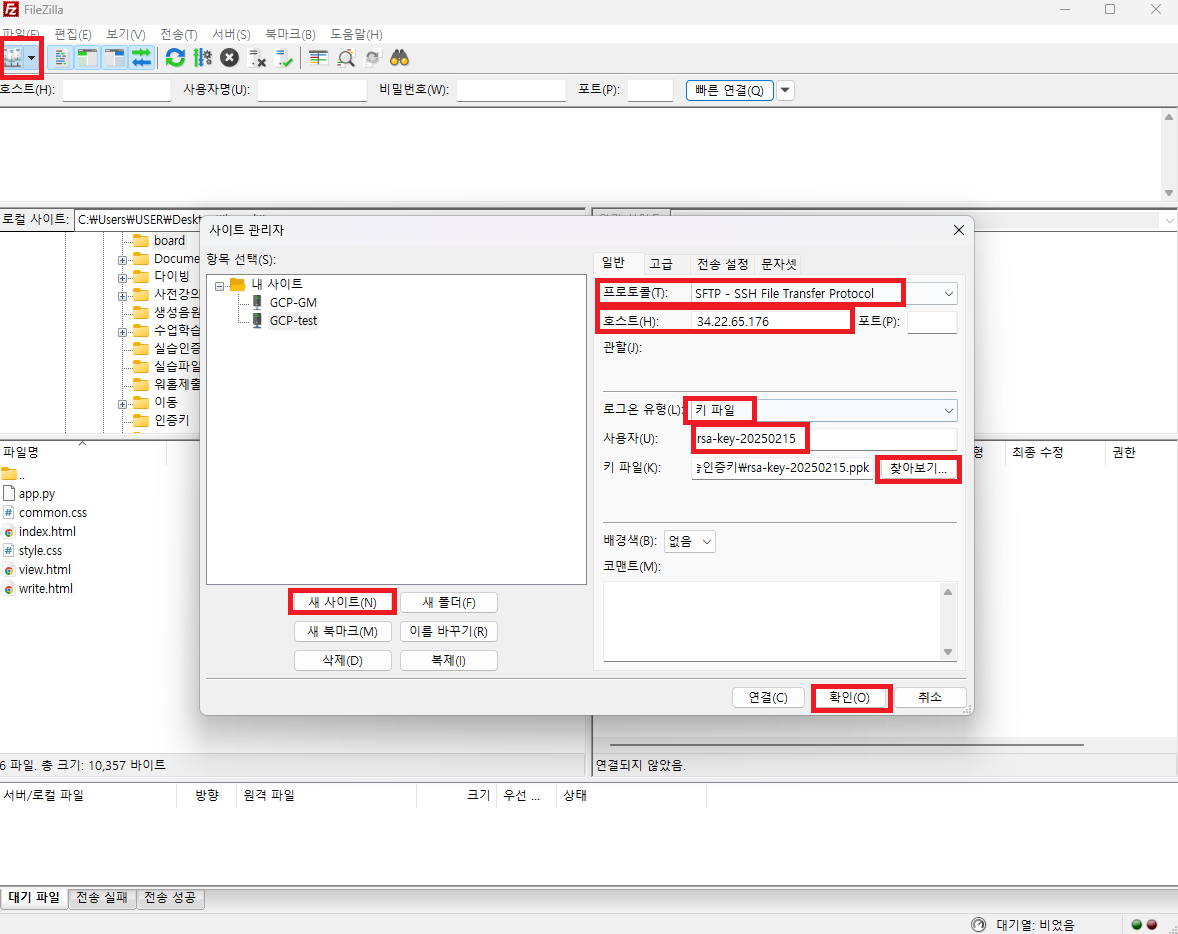The width and height of the screenshot is (1178, 934).
Task: Toggle the local directory tree icon
Action: [88, 58]
